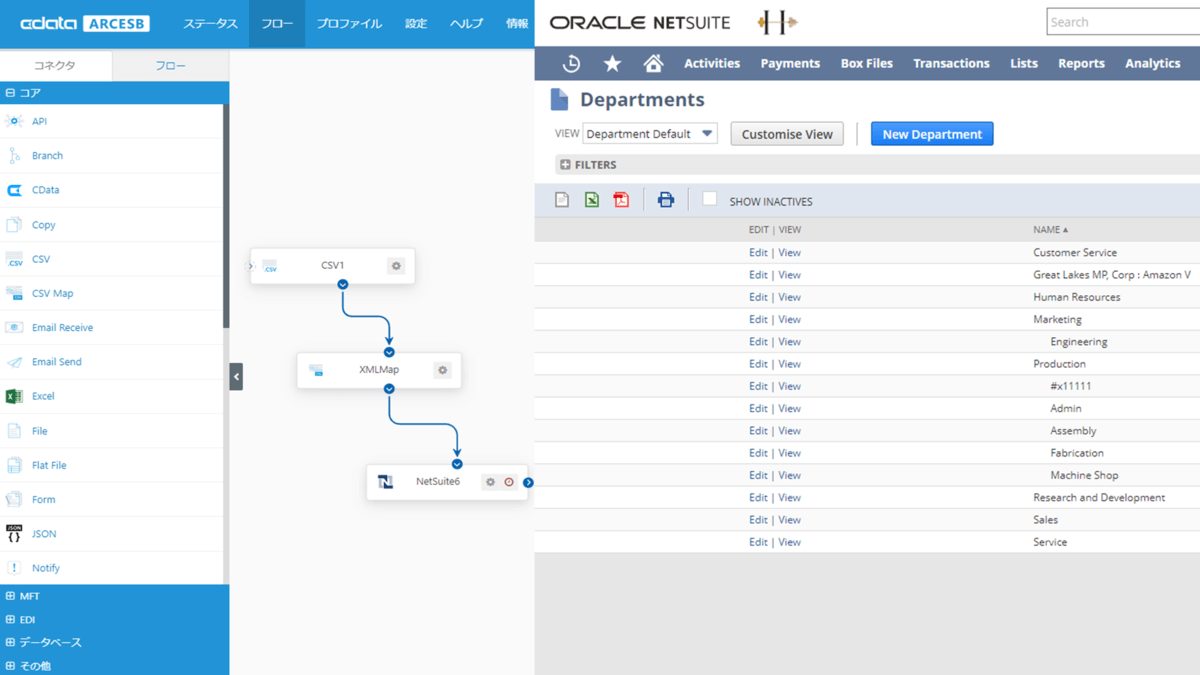The width and height of the screenshot is (1200, 675).
Task: Export departments list to Excel icon
Action: 592,200
